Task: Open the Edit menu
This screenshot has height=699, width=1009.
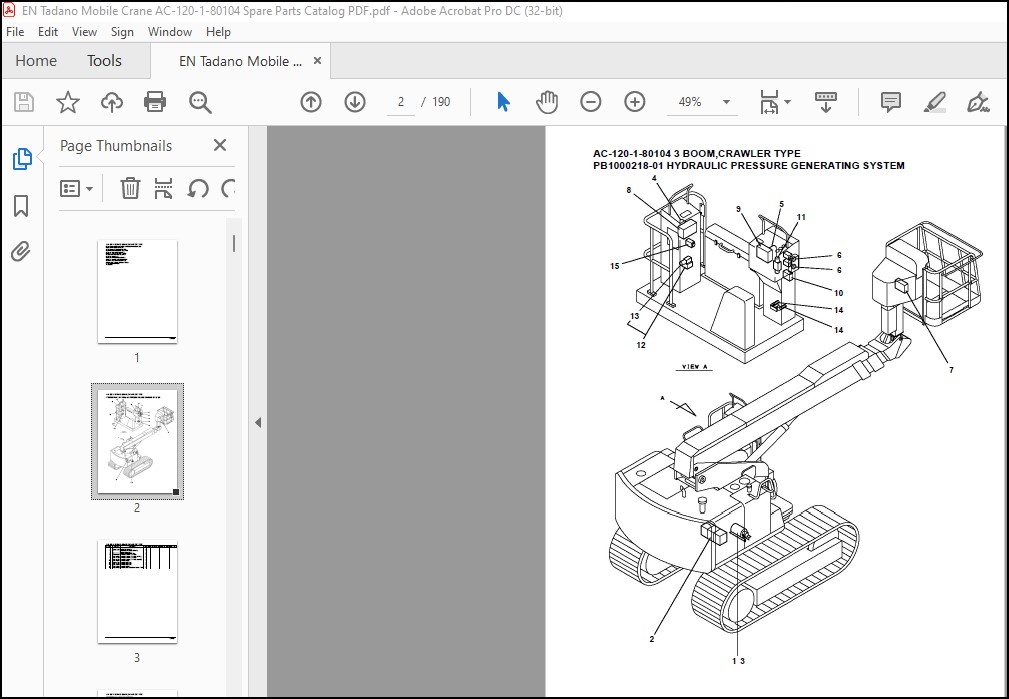Action: (48, 32)
